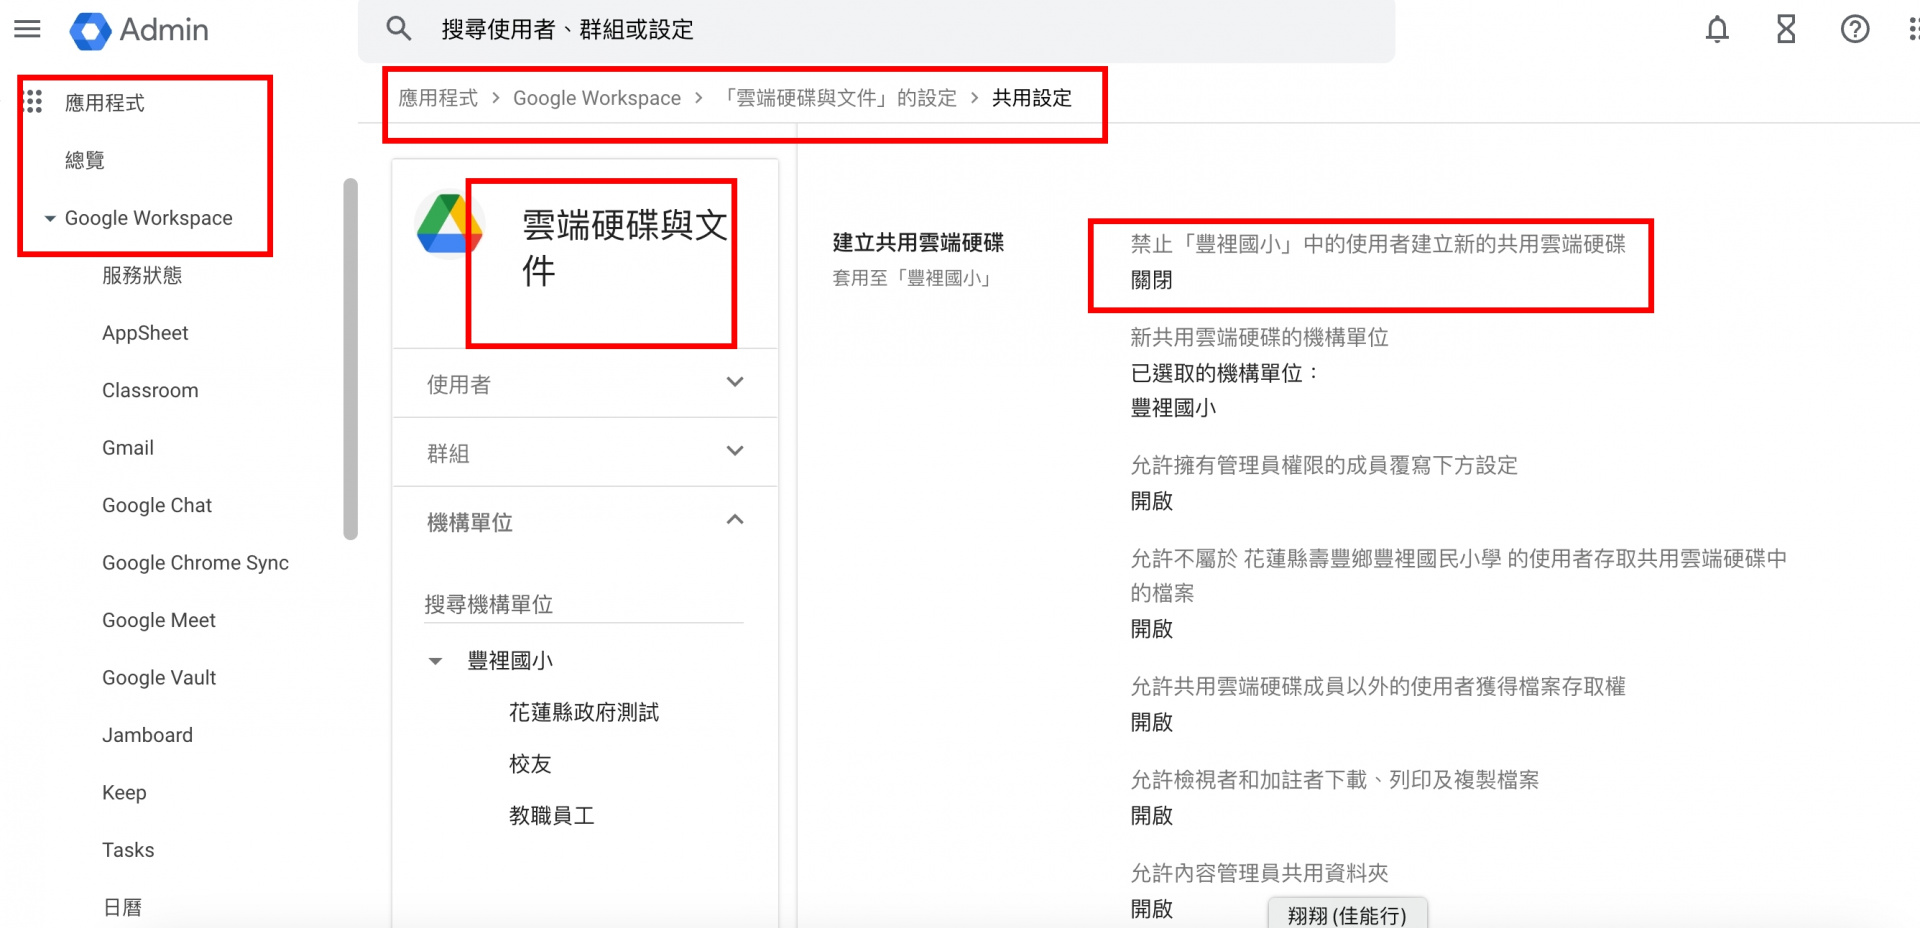1920x928 pixels.
Task: Click the Google Drive logo icon
Action: [449, 225]
